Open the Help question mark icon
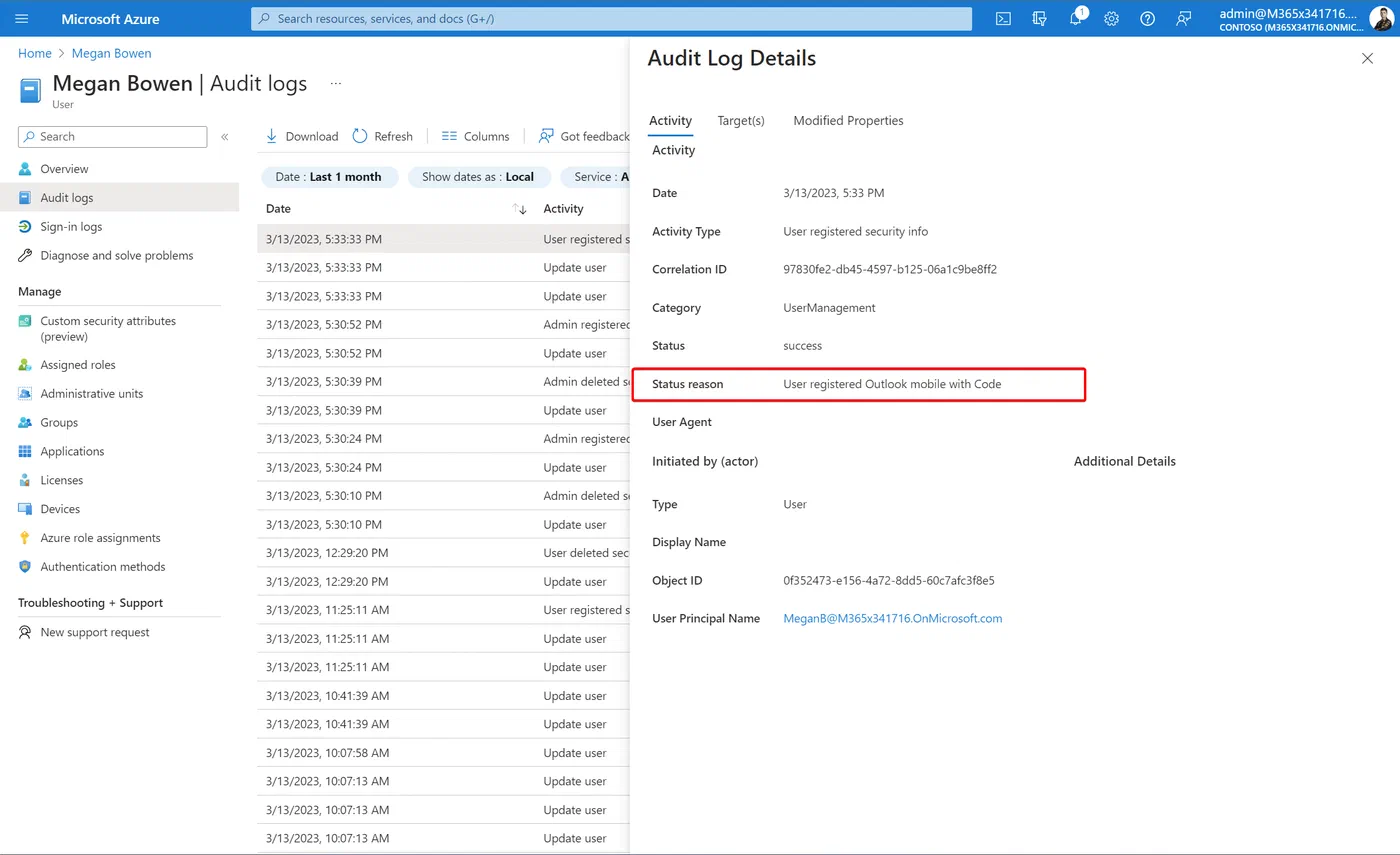Image resolution: width=1400 pixels, height=855 pixels. click(1147, 18)
